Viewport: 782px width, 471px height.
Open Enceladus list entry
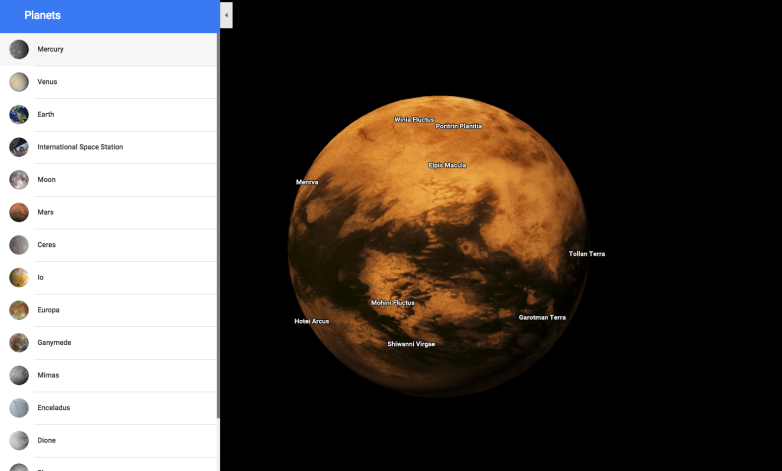(53, 408)
